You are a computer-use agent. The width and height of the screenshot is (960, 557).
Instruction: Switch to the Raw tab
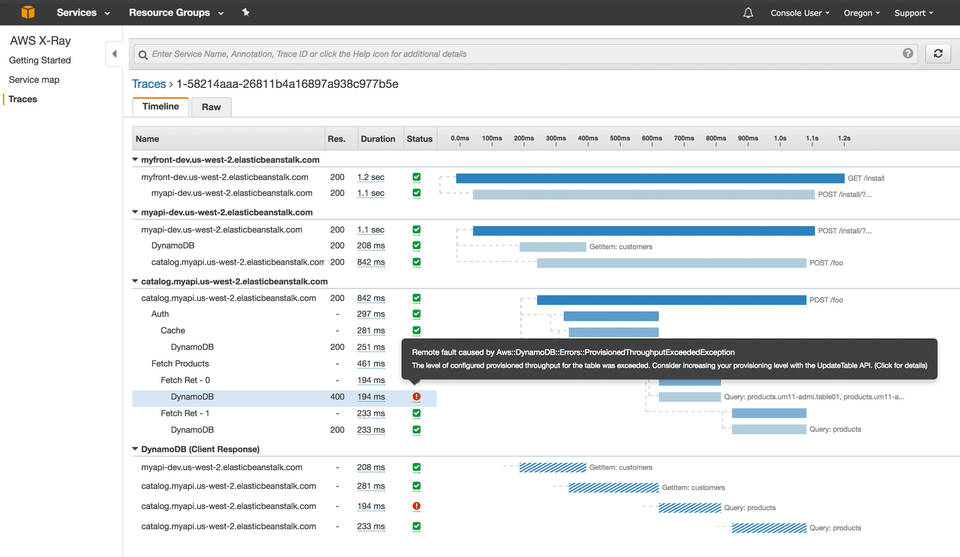point(211,107)
